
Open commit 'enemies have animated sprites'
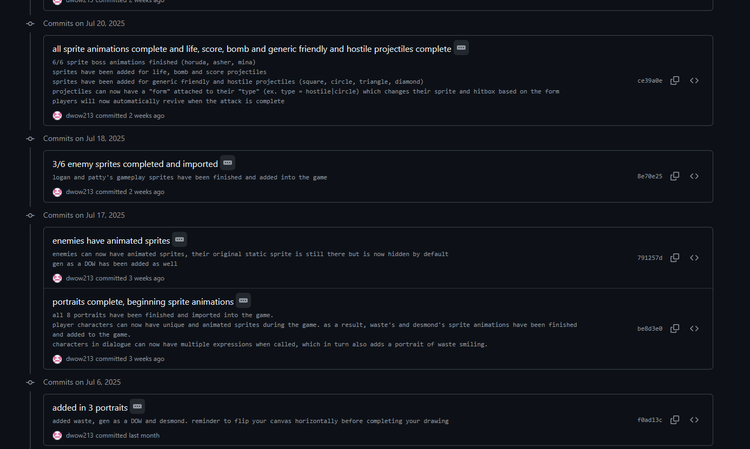pos(111,241)
